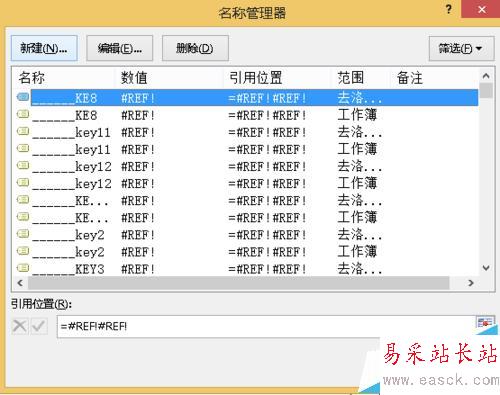500x395 pixels.
Task: Click the 删除(D) delete button
Action: tap(195, 48)
